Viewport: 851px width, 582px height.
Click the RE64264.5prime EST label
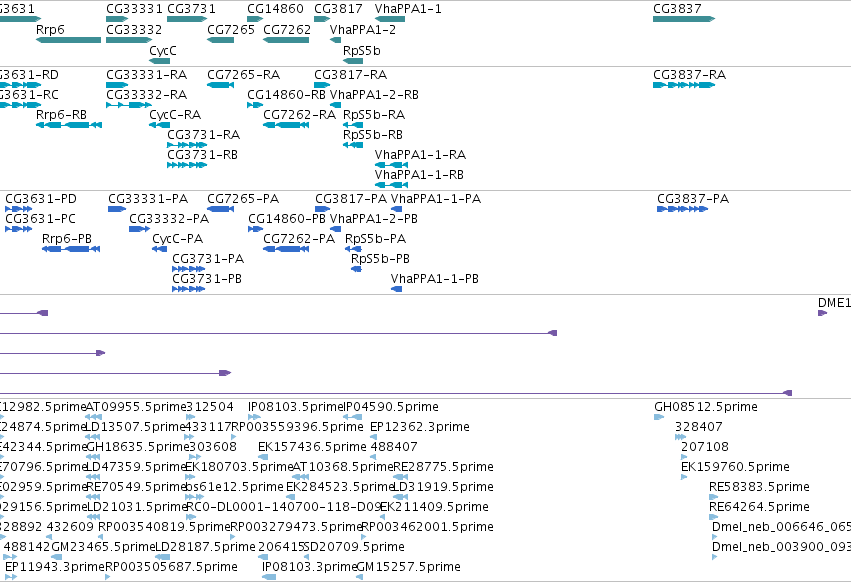(x=759, y=508)
